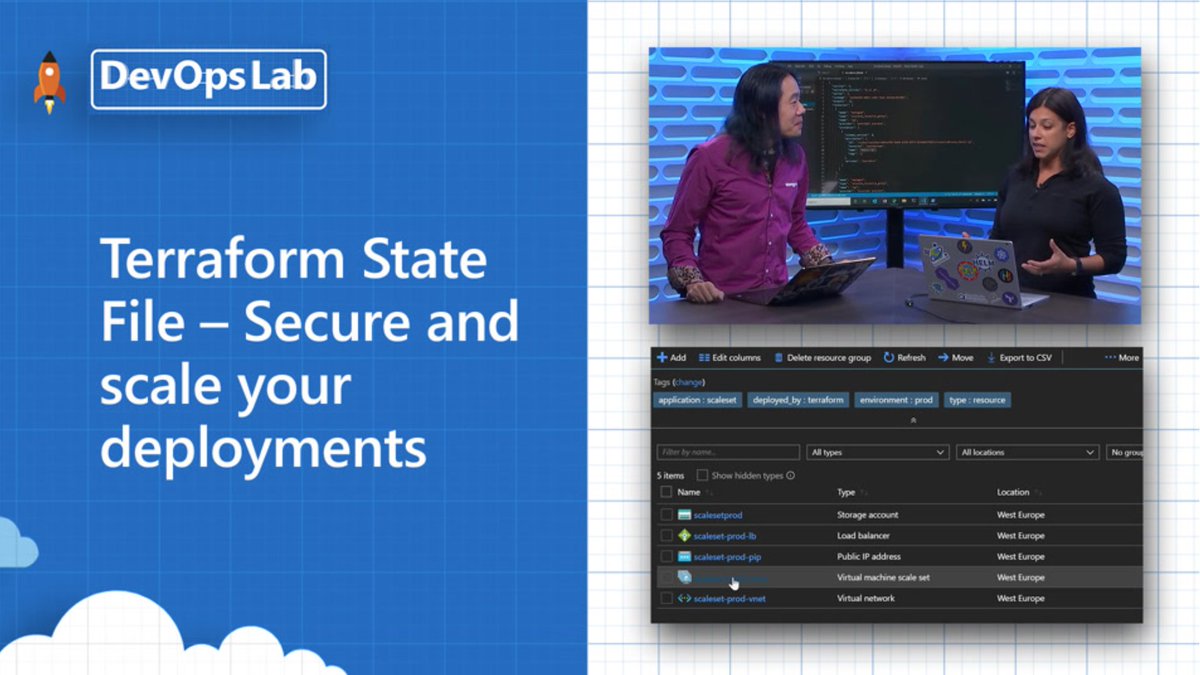Click the 5 items count label

pos(670,476)
